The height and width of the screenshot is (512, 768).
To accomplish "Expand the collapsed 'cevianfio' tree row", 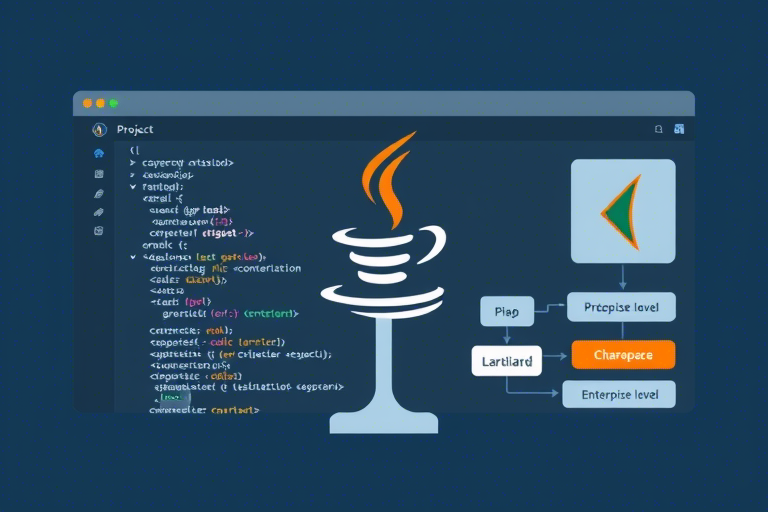I will coord(133,174).
